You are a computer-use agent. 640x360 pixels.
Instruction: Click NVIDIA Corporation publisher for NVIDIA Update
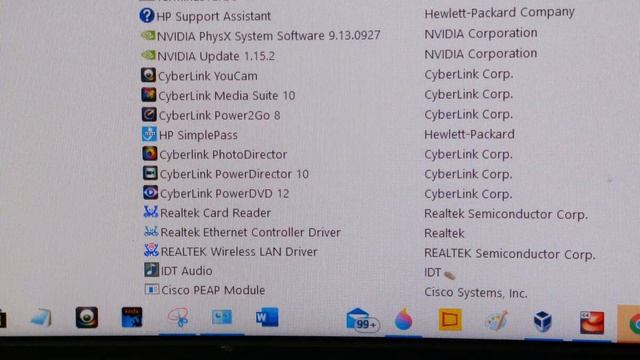point(481,53)
